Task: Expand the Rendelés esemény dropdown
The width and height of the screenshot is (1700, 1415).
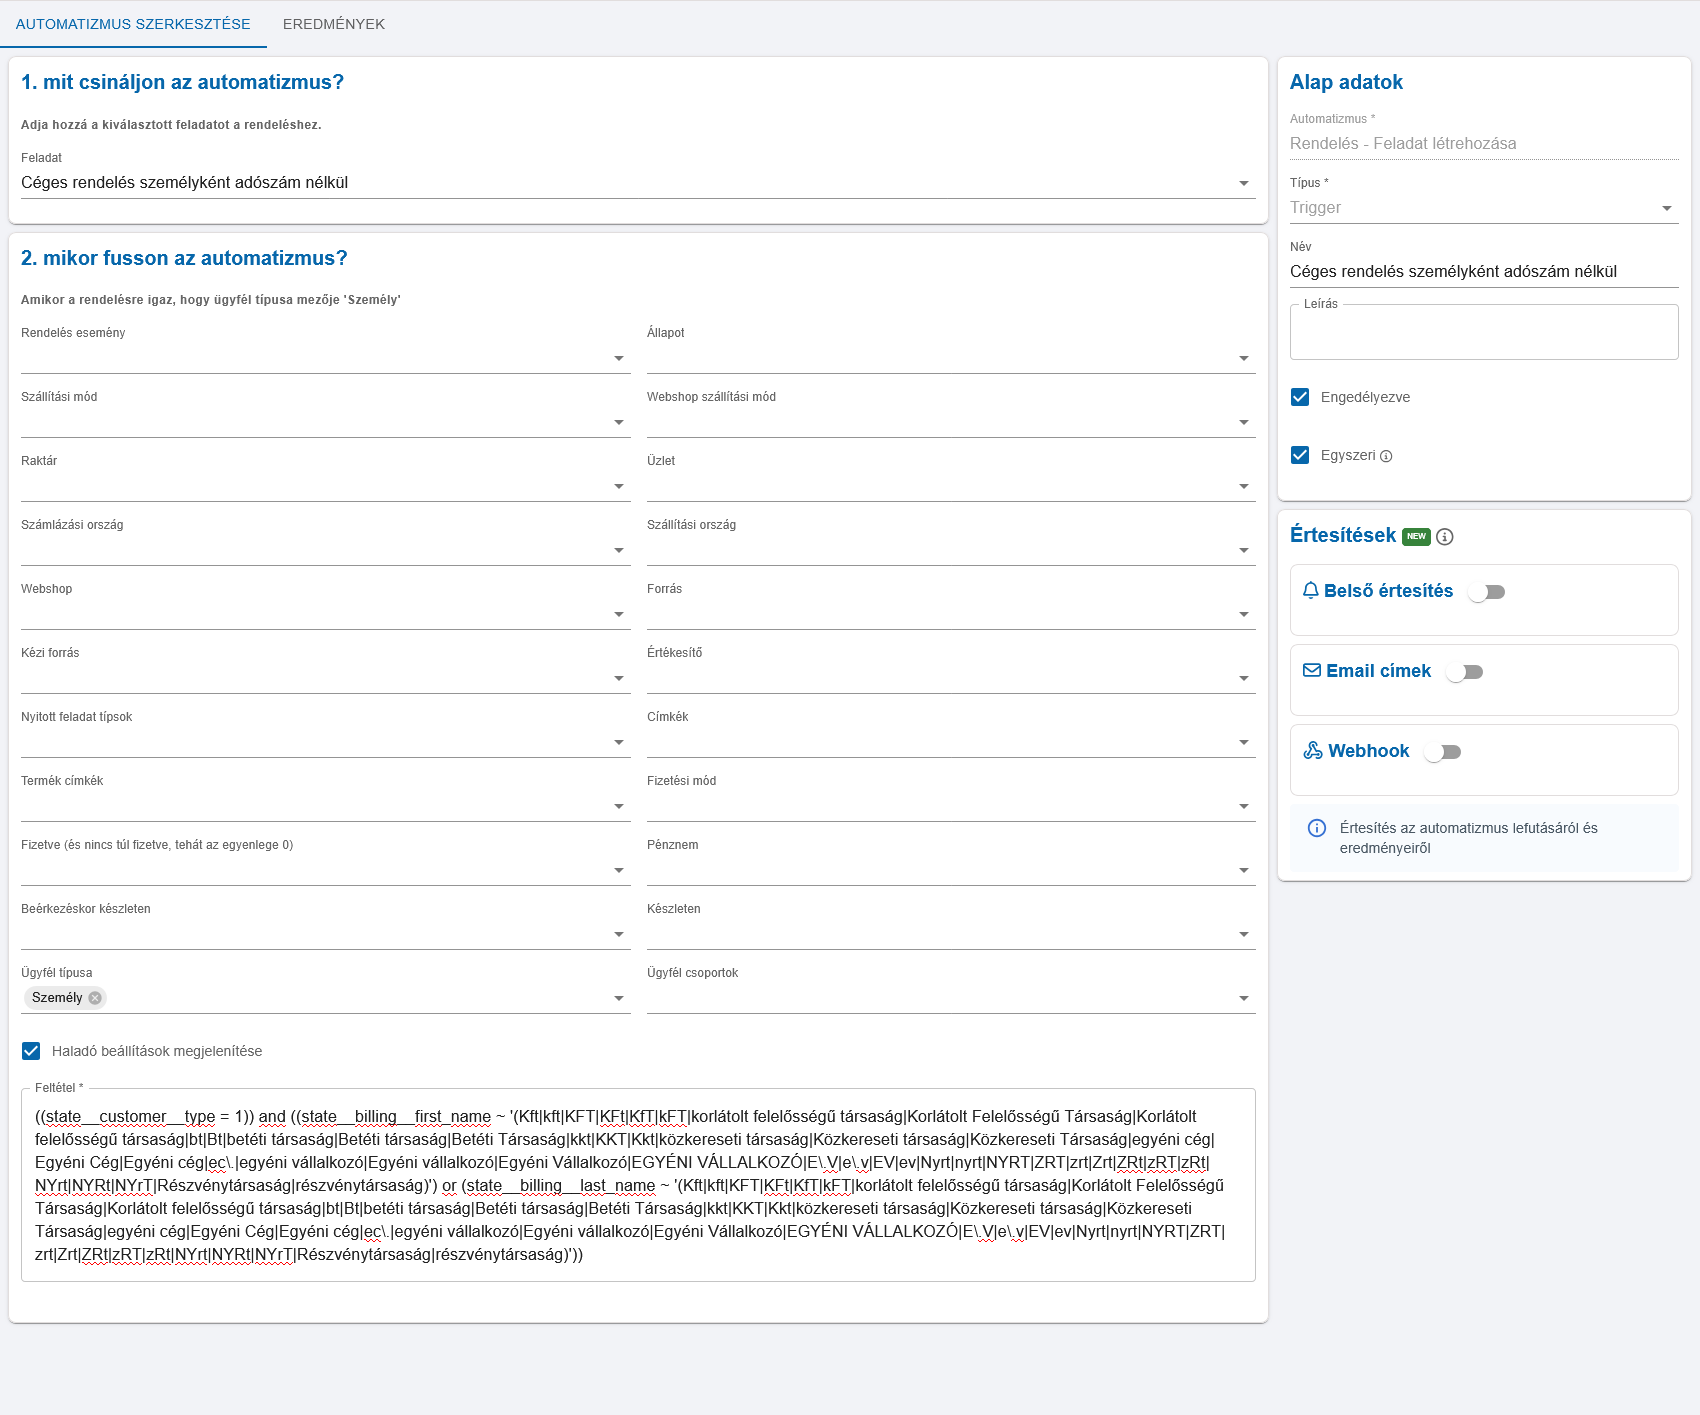Action: 326,358
